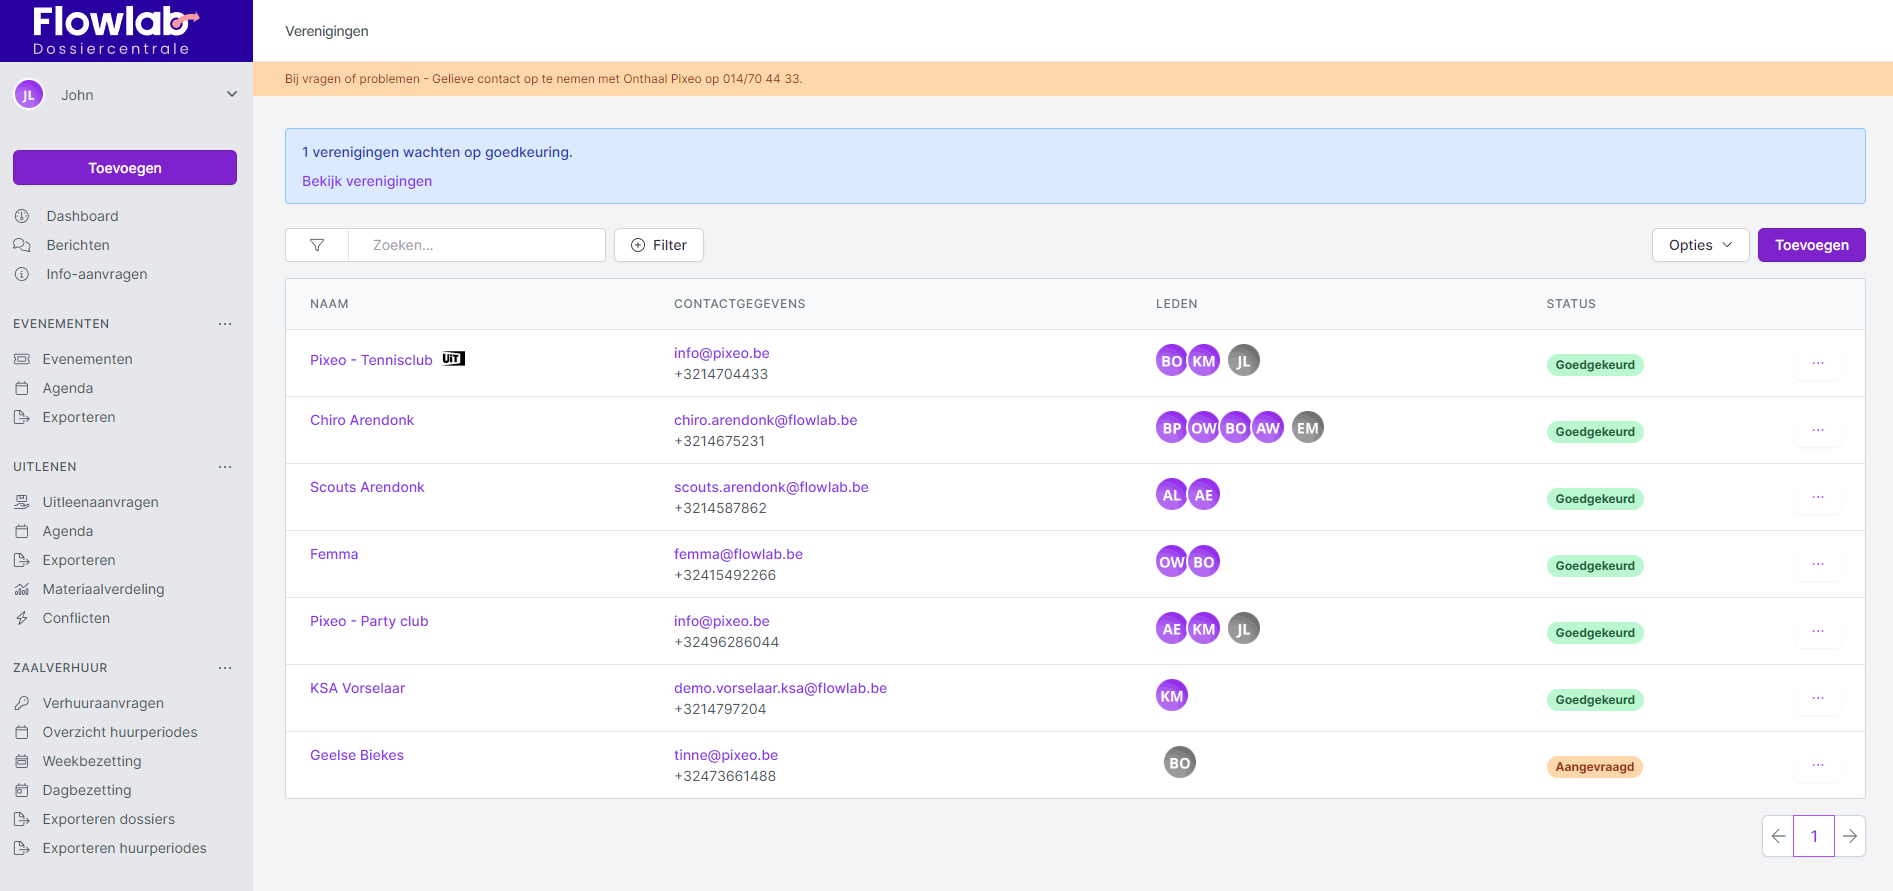Open Dashboard in the sidebar
Screen dimensions: 1893x891
click(x=82, y=216)
